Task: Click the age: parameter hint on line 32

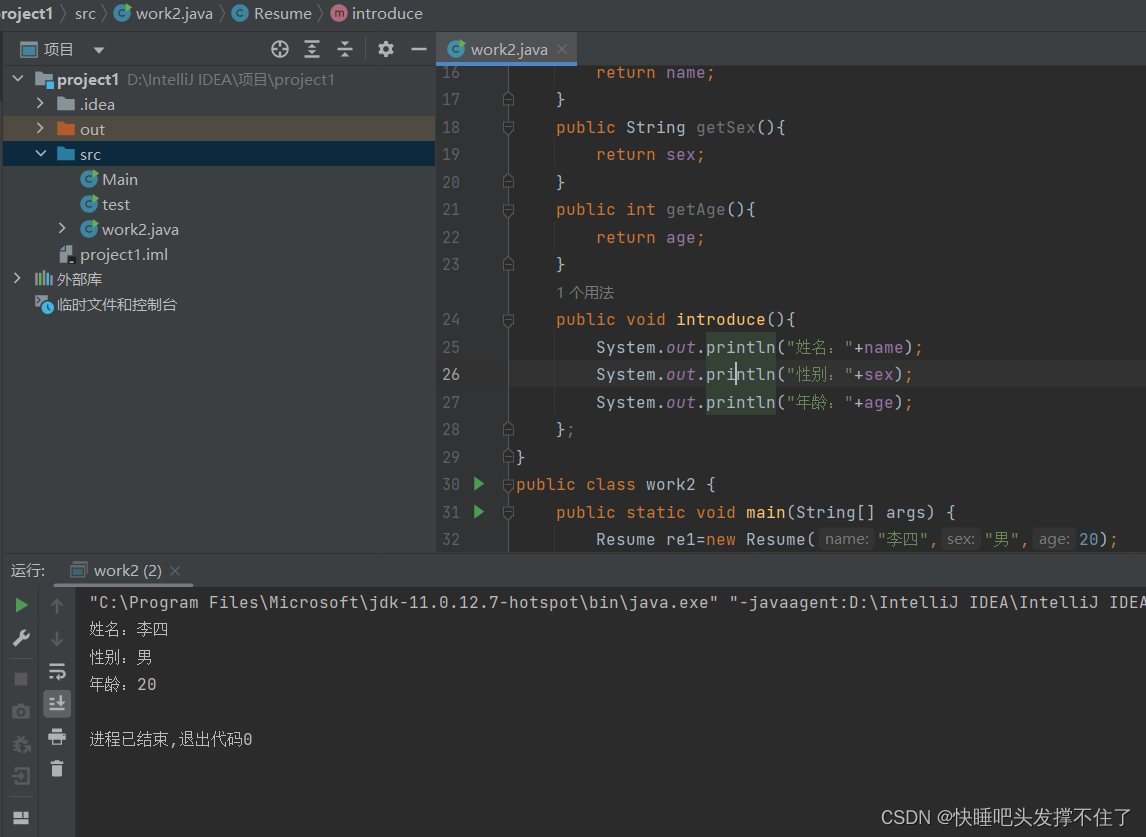Action: [x=1054, y=539]
